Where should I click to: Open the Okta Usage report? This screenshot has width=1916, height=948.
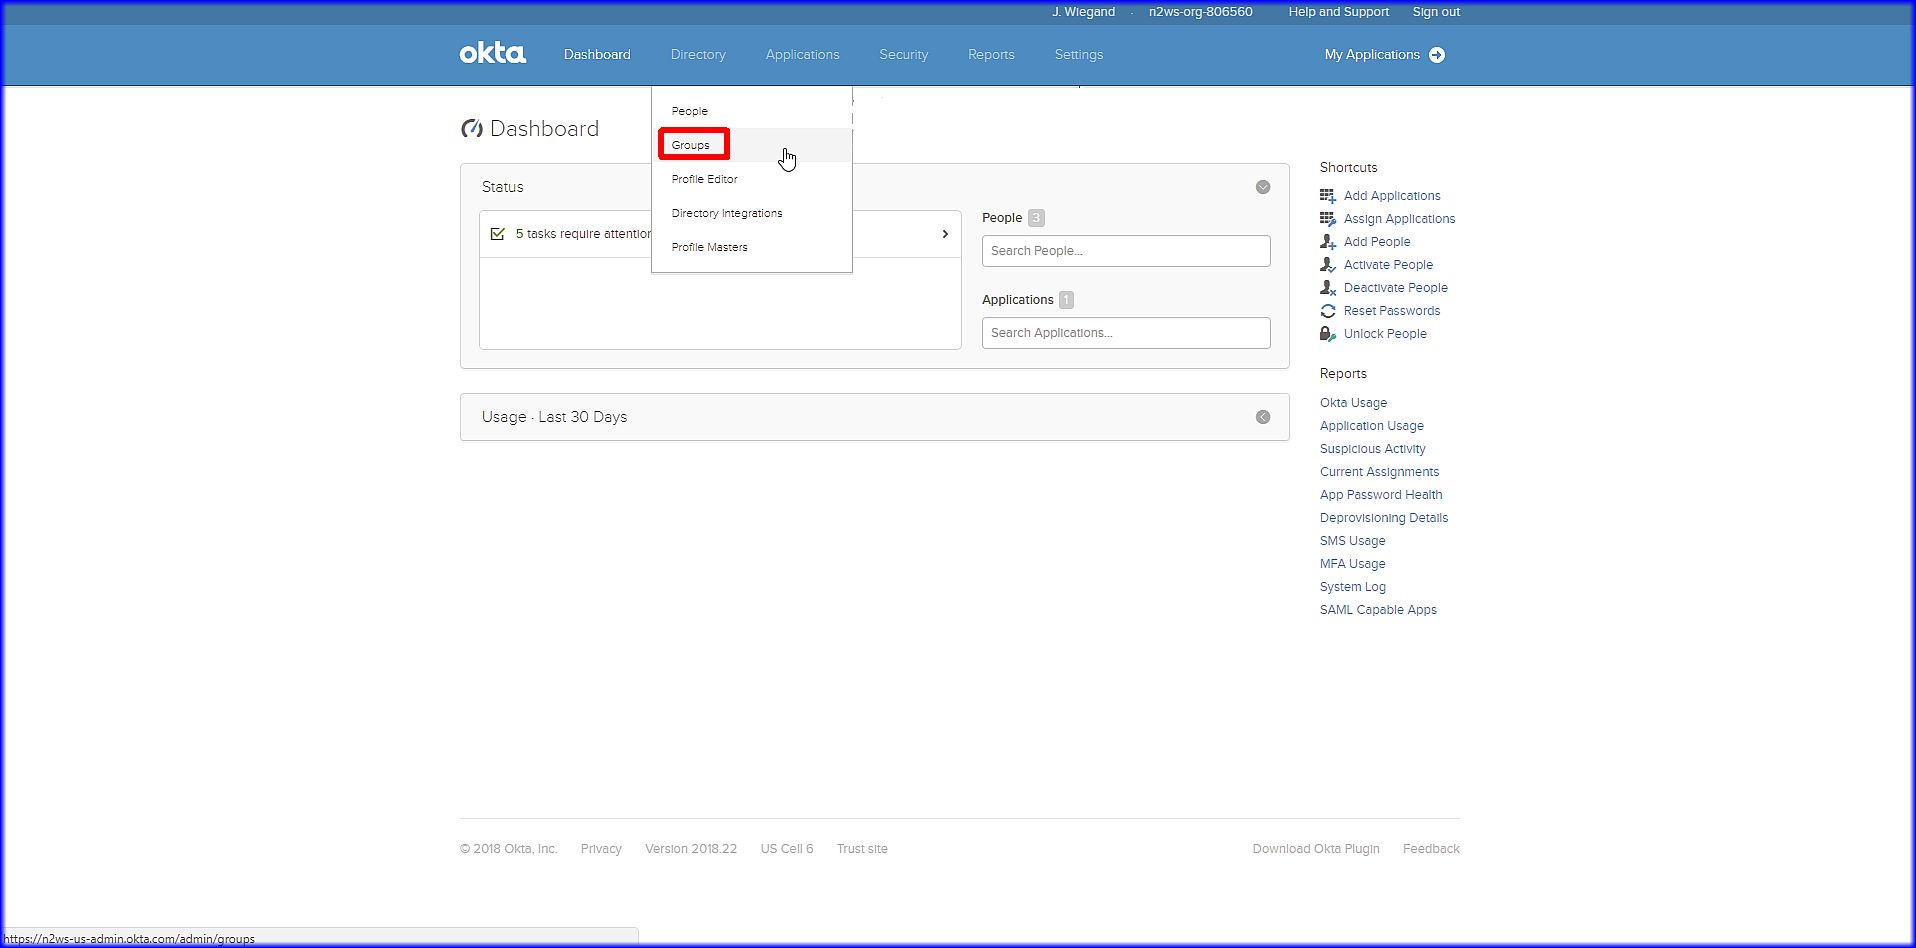pyautogui.click(x=1353, y=403)
